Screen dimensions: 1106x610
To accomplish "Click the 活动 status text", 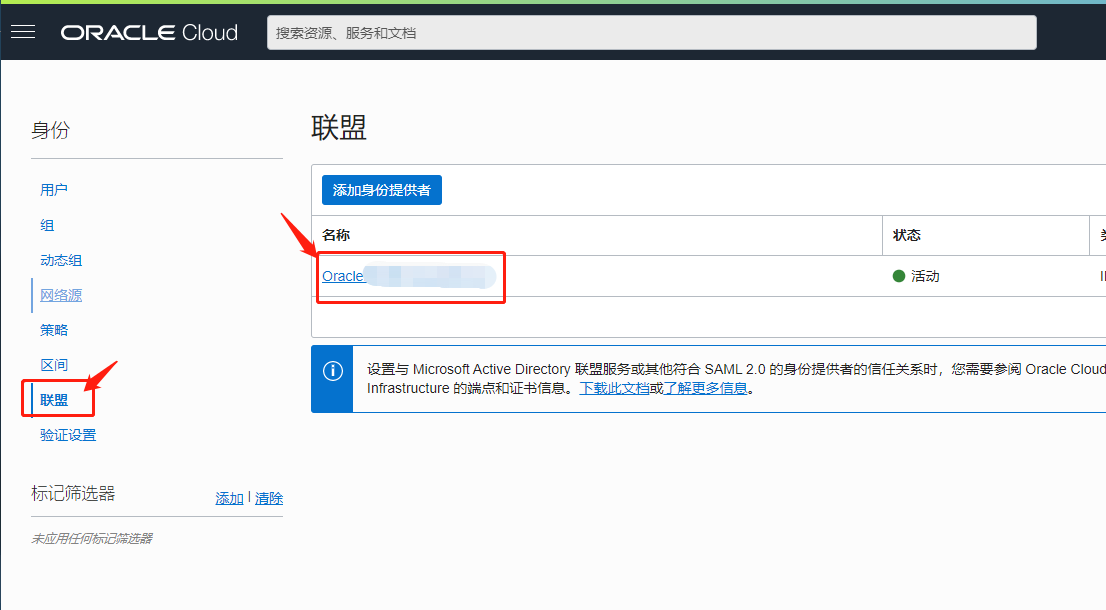I will (925, 276).
